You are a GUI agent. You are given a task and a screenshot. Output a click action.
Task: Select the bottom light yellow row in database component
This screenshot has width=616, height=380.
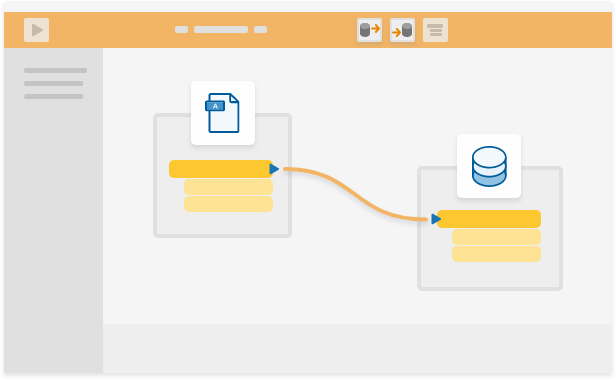point(496,254)
